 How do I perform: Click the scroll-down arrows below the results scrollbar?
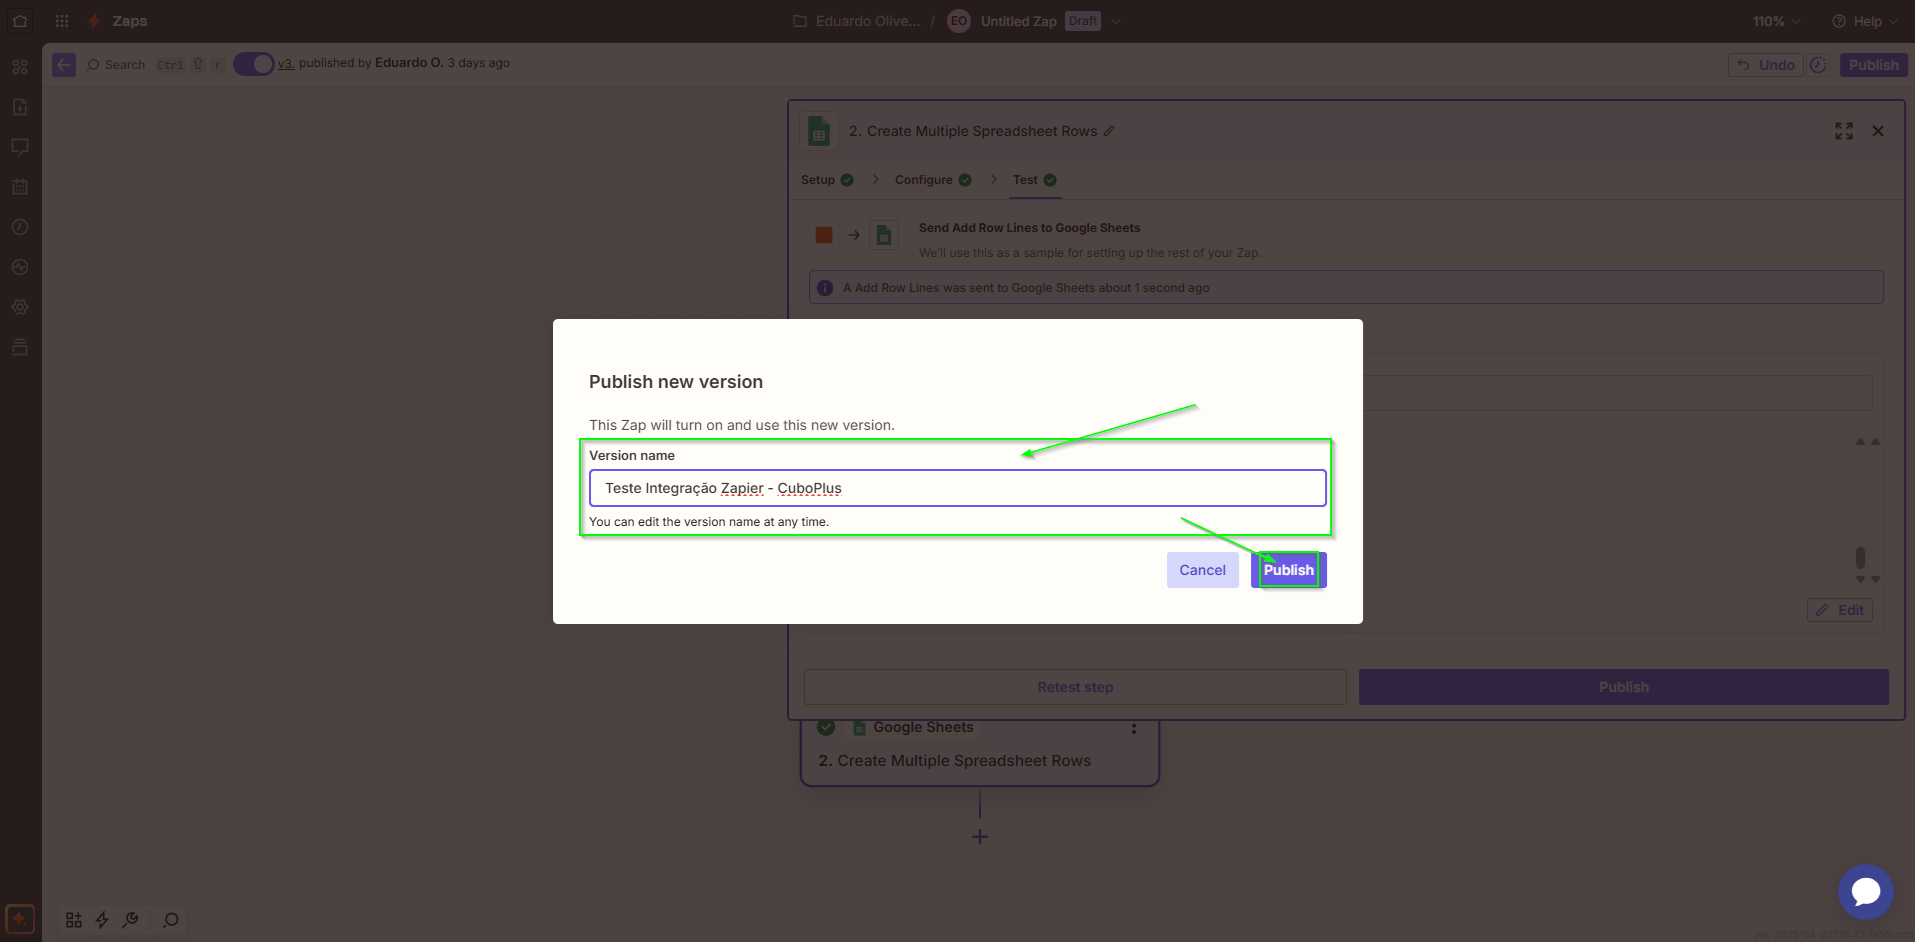[x=1868, y=579]
